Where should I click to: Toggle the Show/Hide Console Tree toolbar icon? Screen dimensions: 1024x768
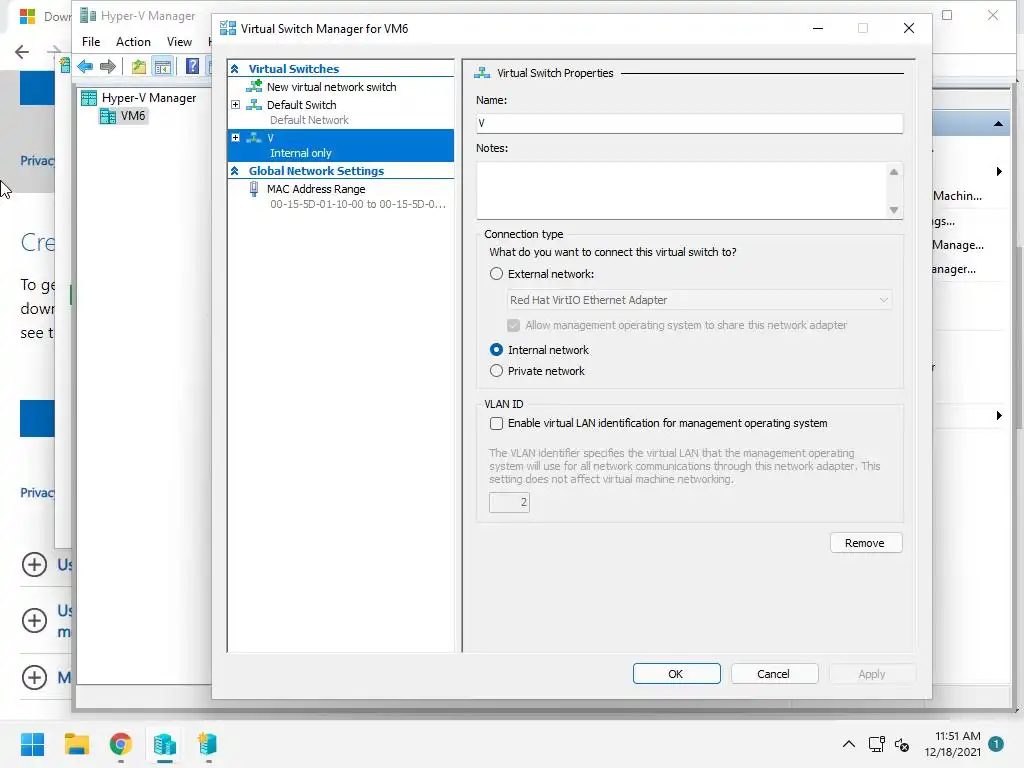click(x=163, y=66)
